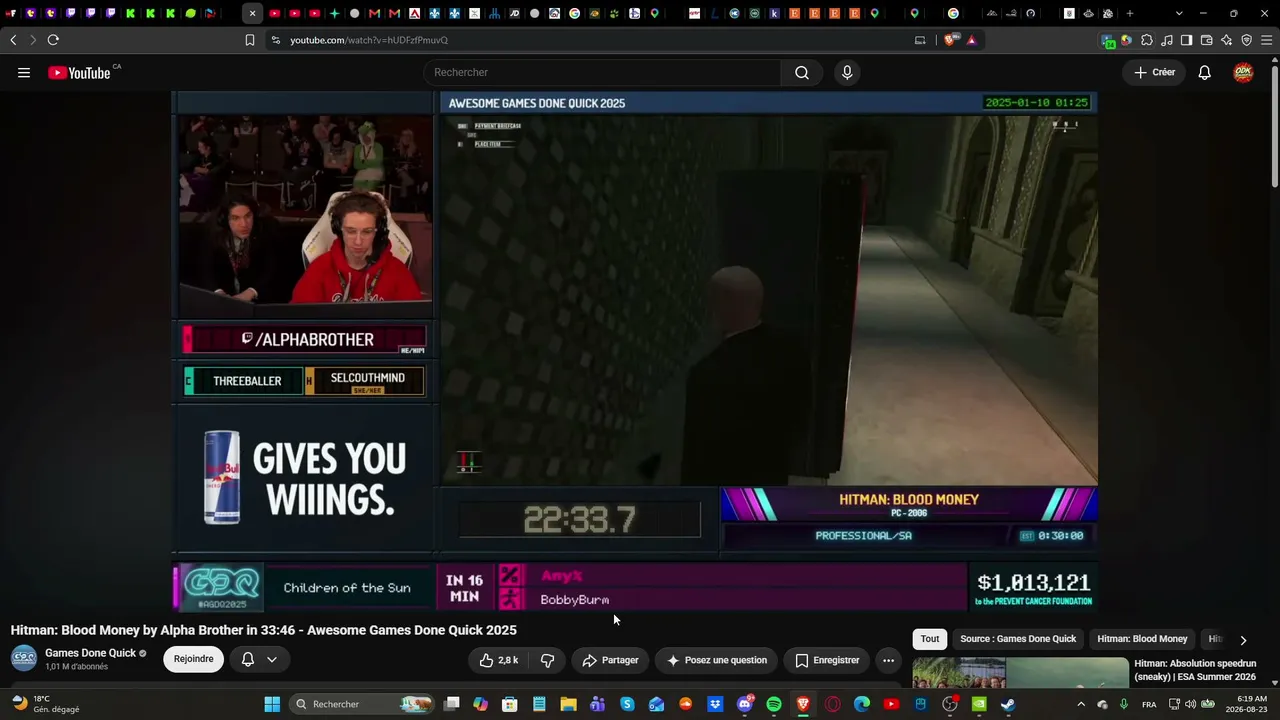Click the Créer button
The image size is (1280, 720).
pyautogui.click(x=1154, y=72)
